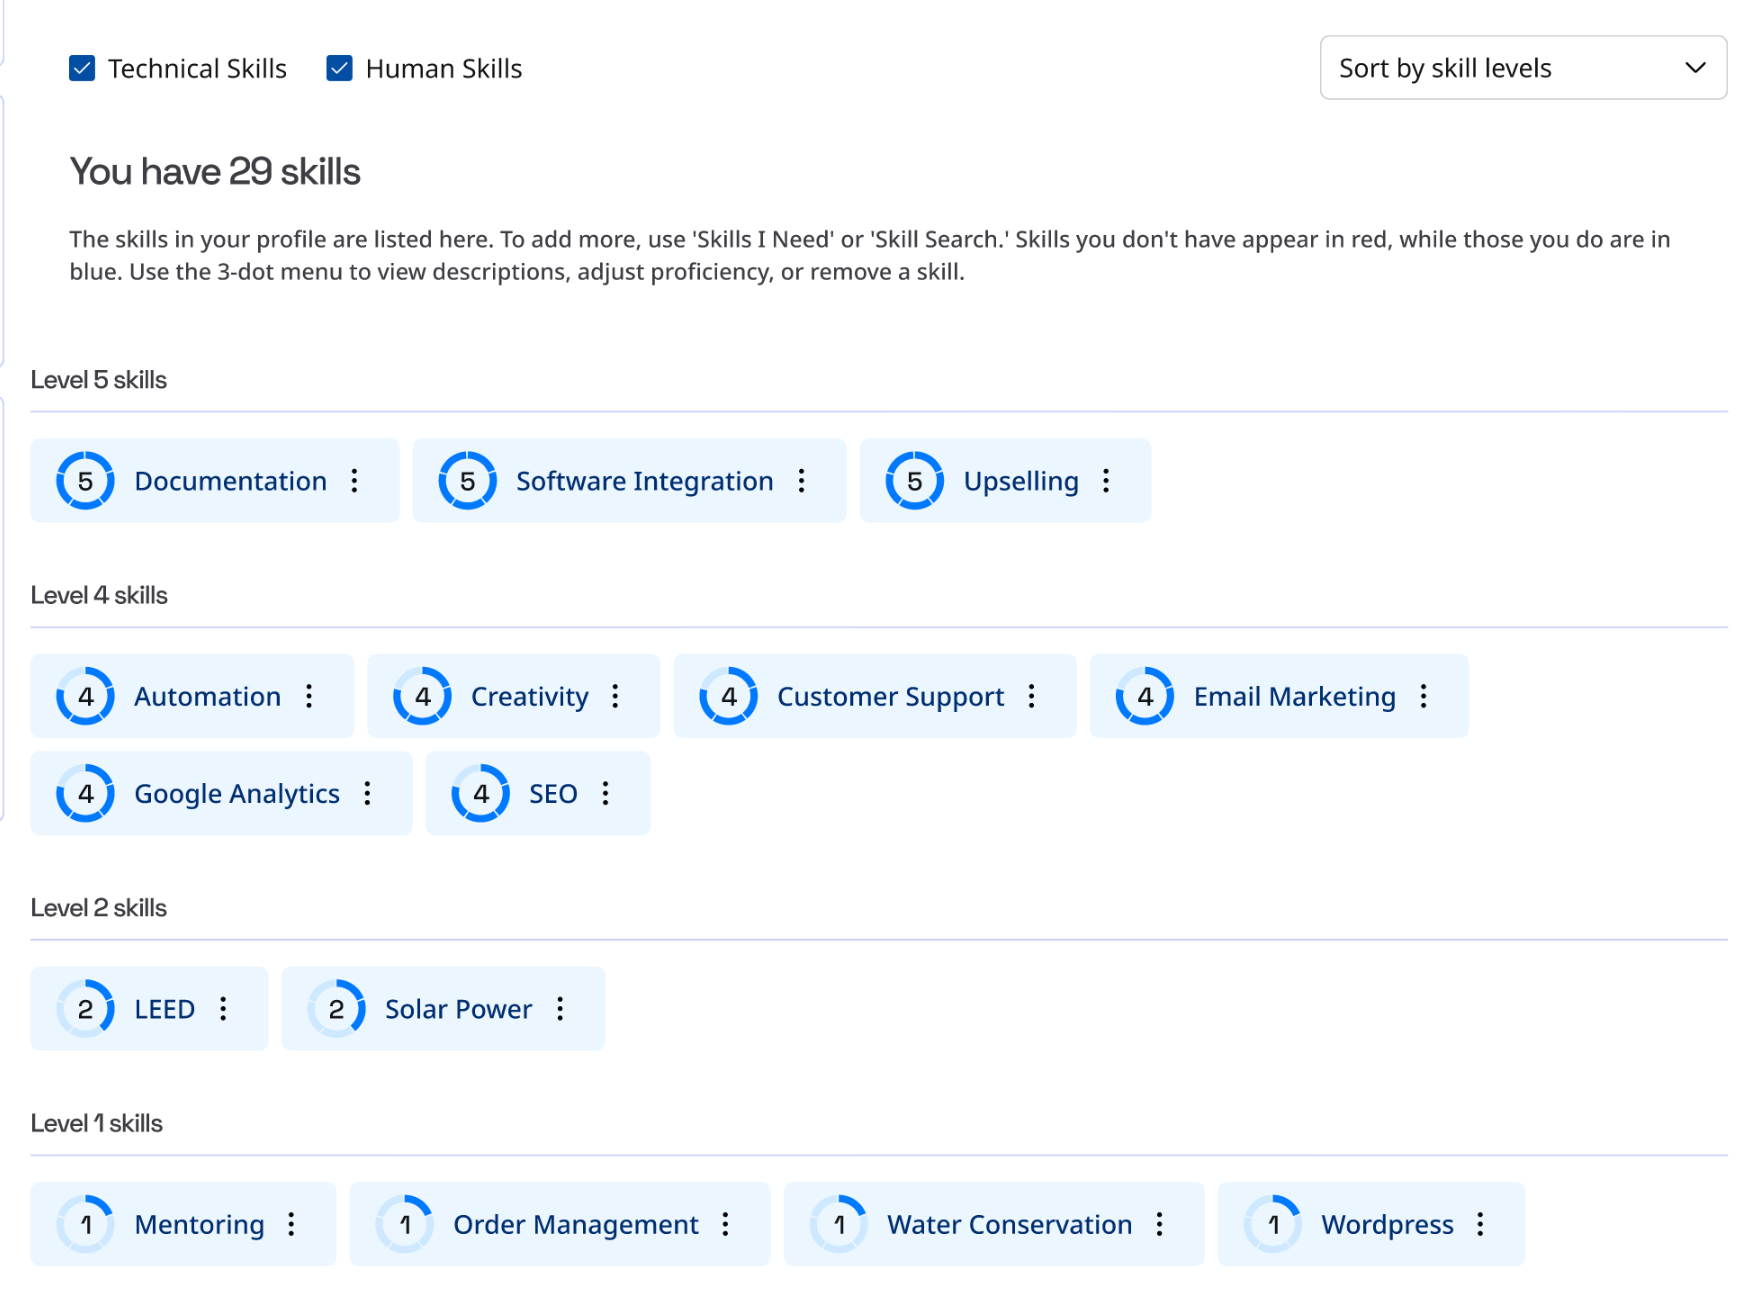Open the Mentoring skill three-dot menu
This screenshot has width=1755, height=1294.
pos(292,1224)
